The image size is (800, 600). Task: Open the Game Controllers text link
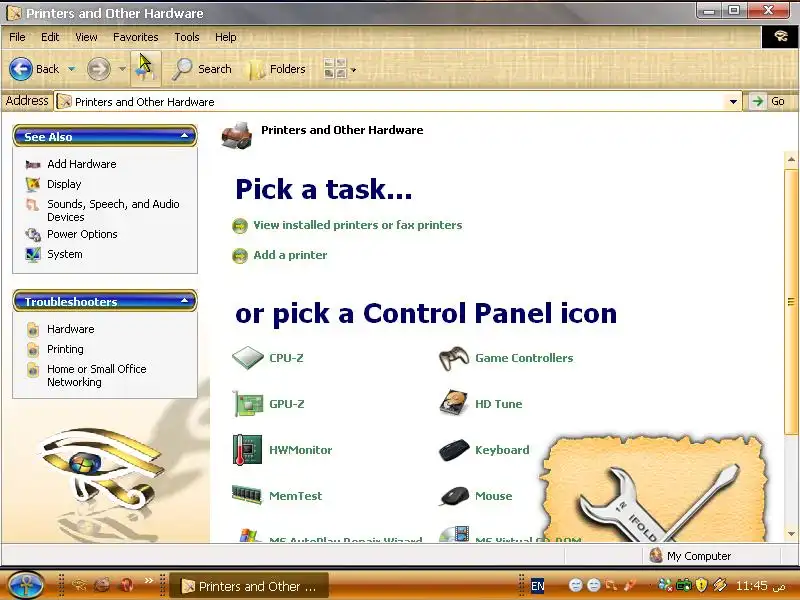pos(524,358)
